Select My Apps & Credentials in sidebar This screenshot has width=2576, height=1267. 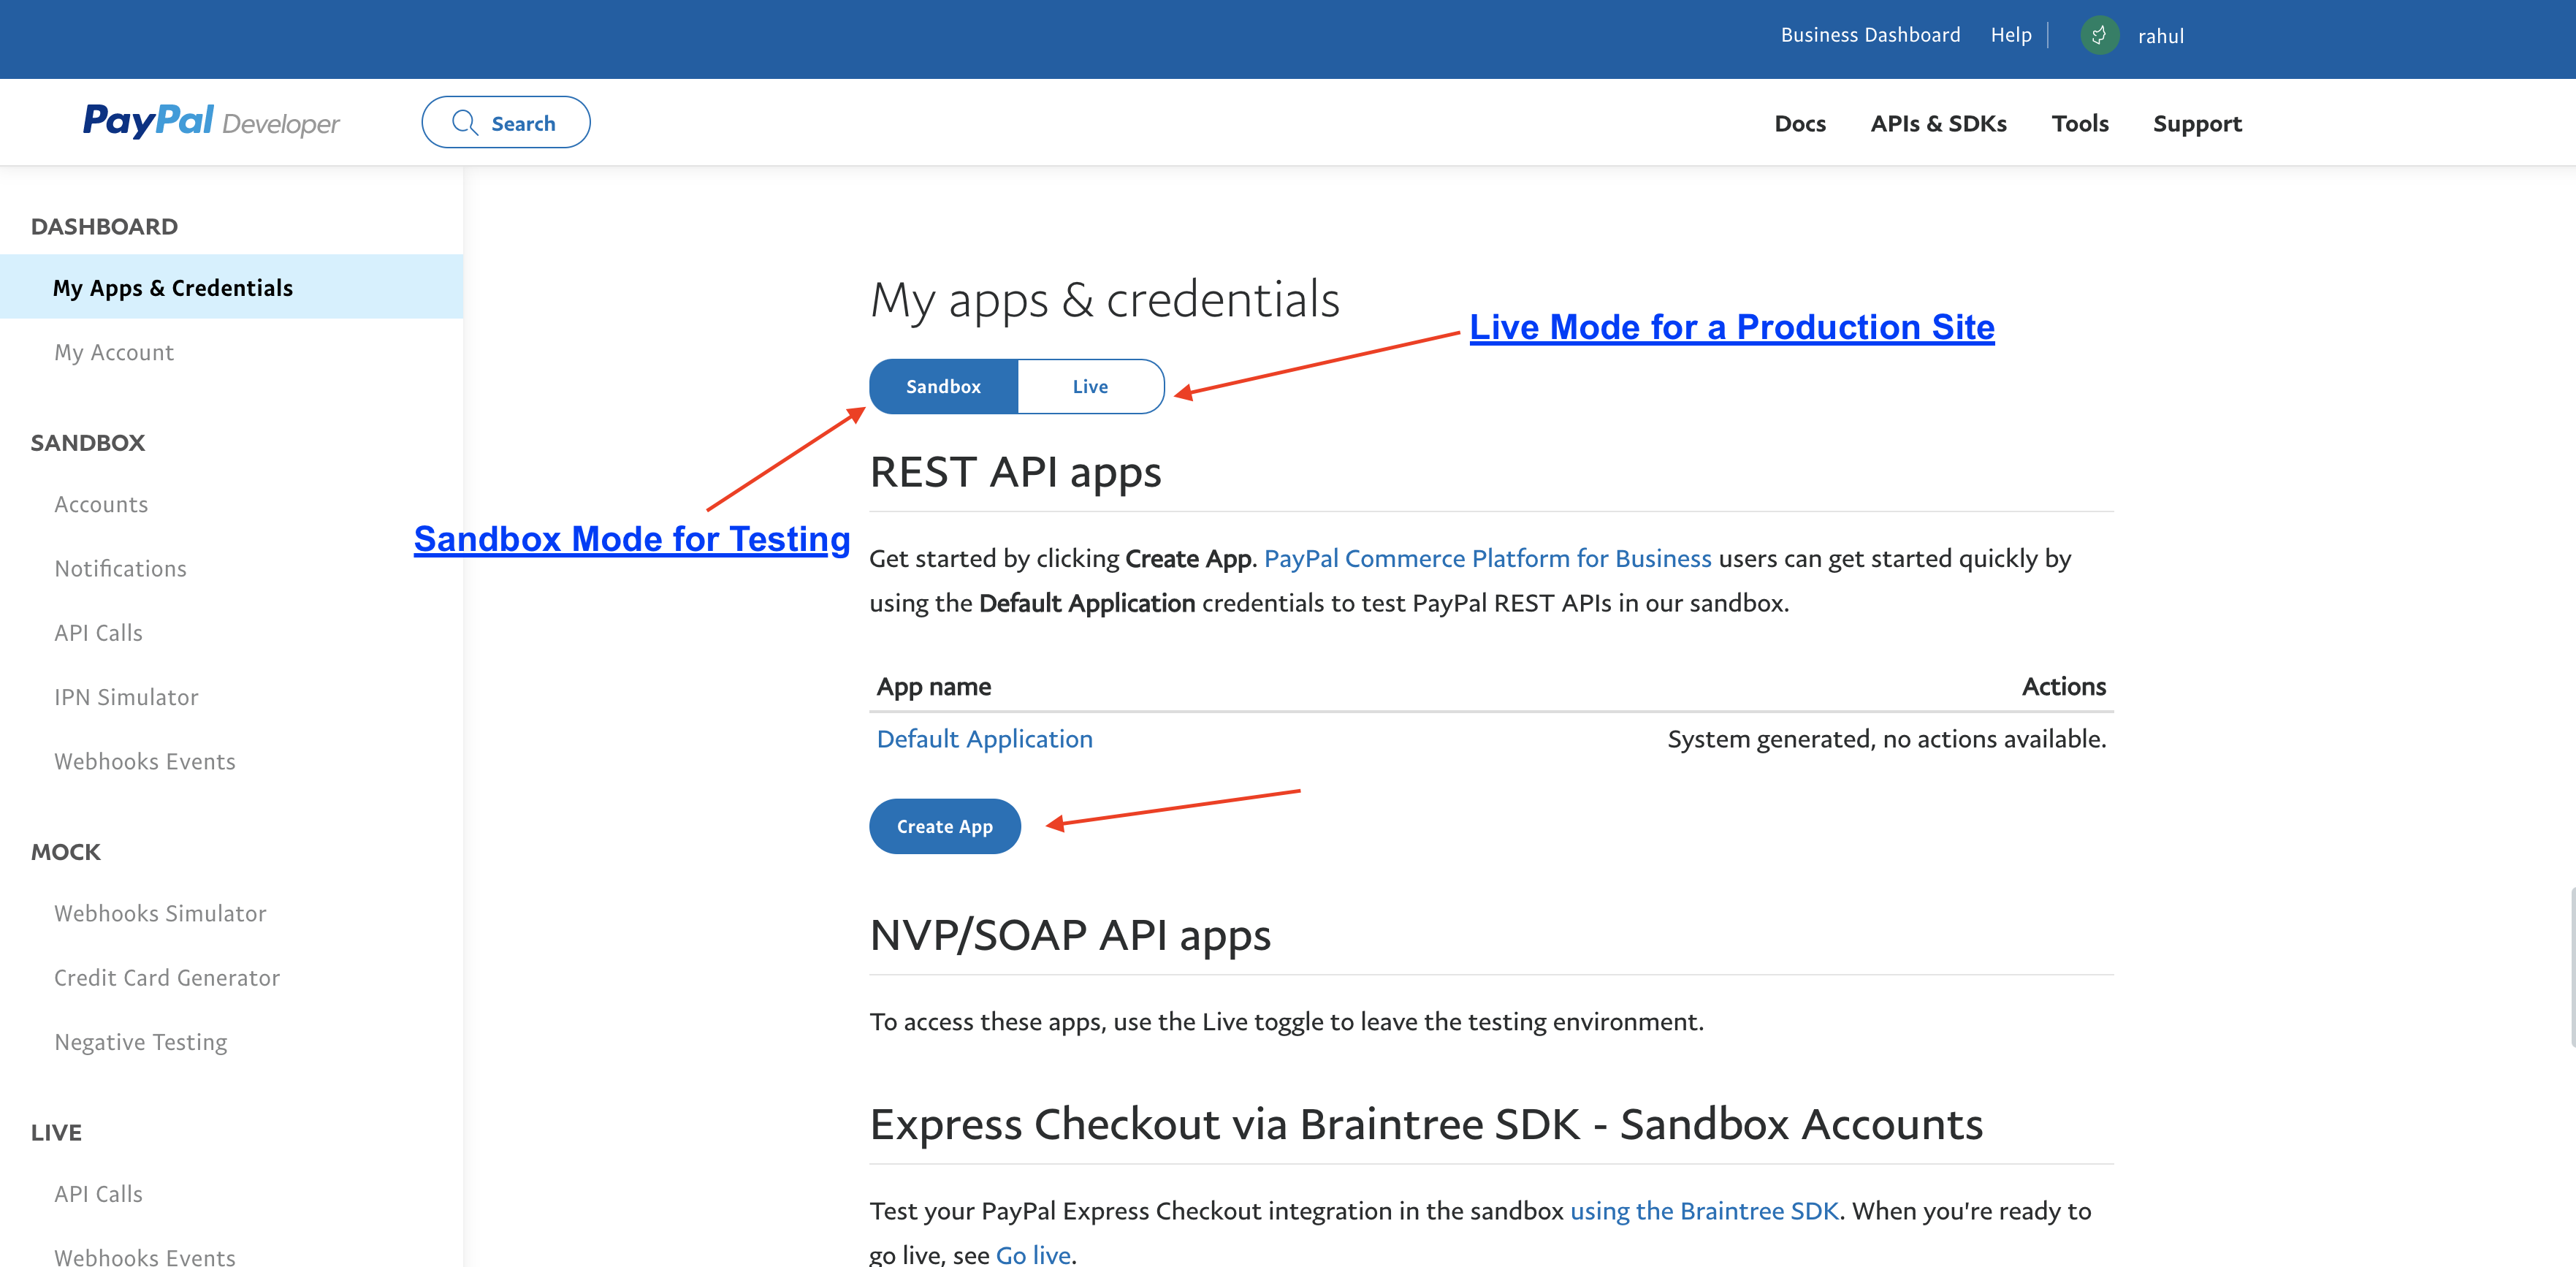(x=232, y=287)
